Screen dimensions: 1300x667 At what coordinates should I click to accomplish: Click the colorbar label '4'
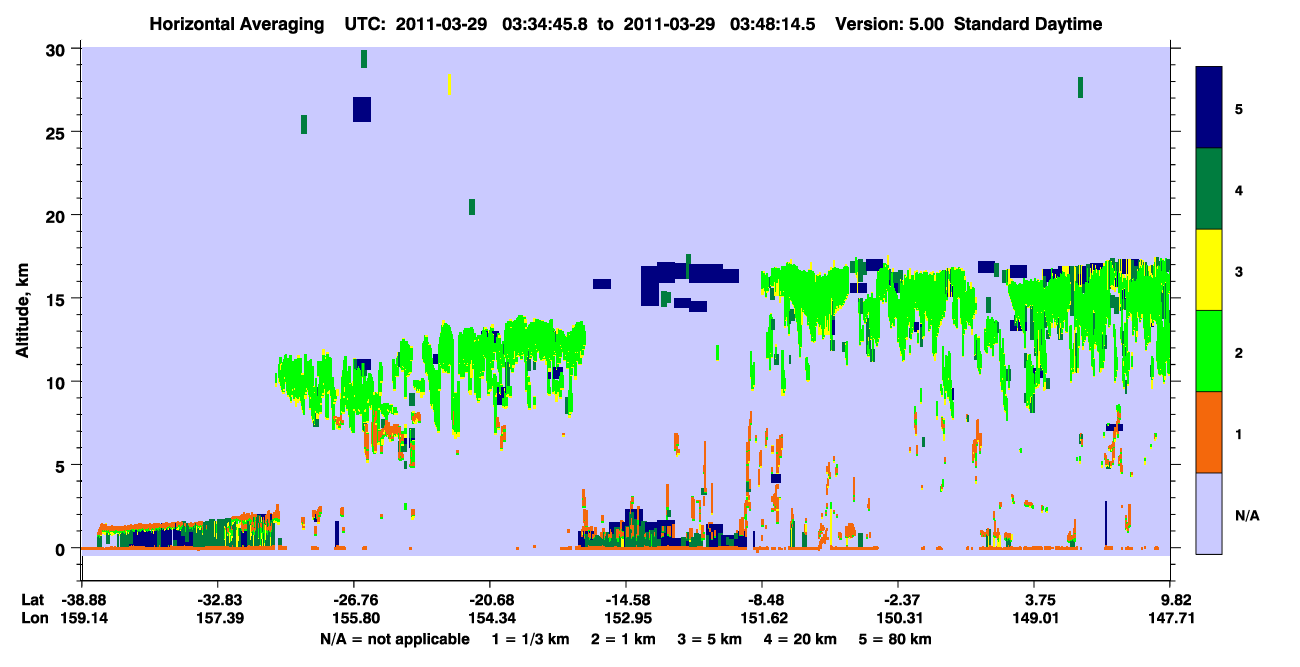[1239, 190]
